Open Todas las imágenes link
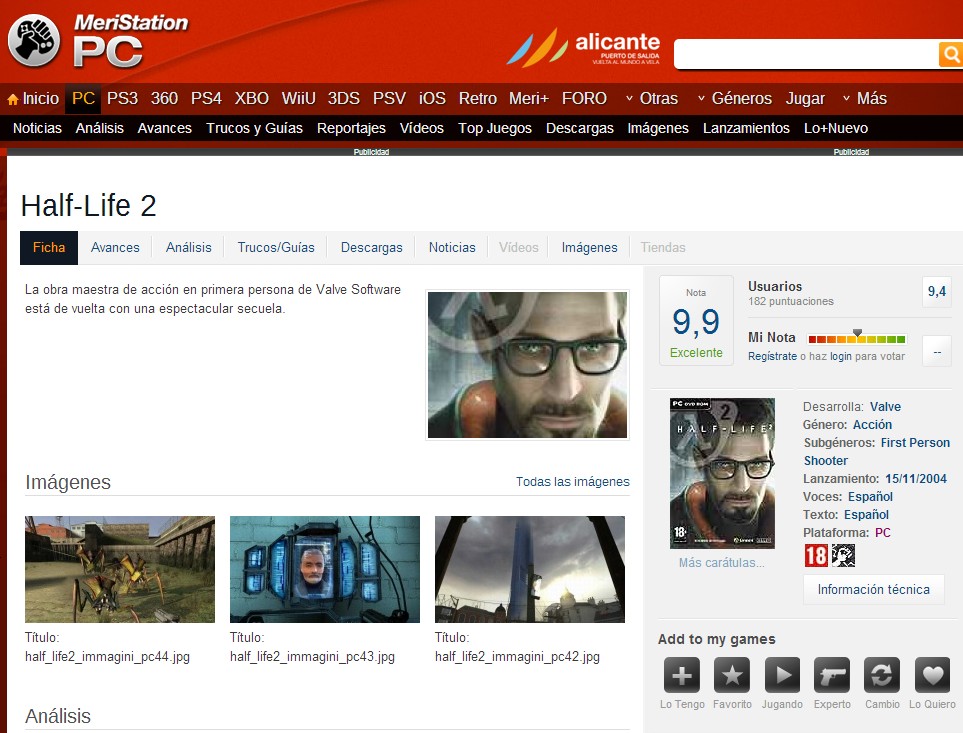This screenshot has width=963, height=733. (x=572, y=481)
